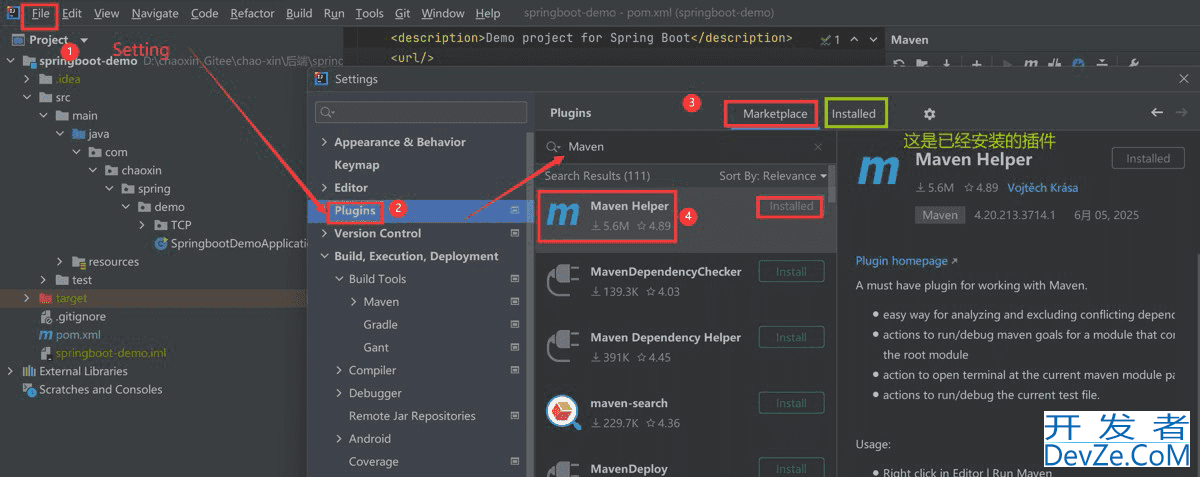Open the Refactor menu
1200x477 pixels.
coord(252,14)
